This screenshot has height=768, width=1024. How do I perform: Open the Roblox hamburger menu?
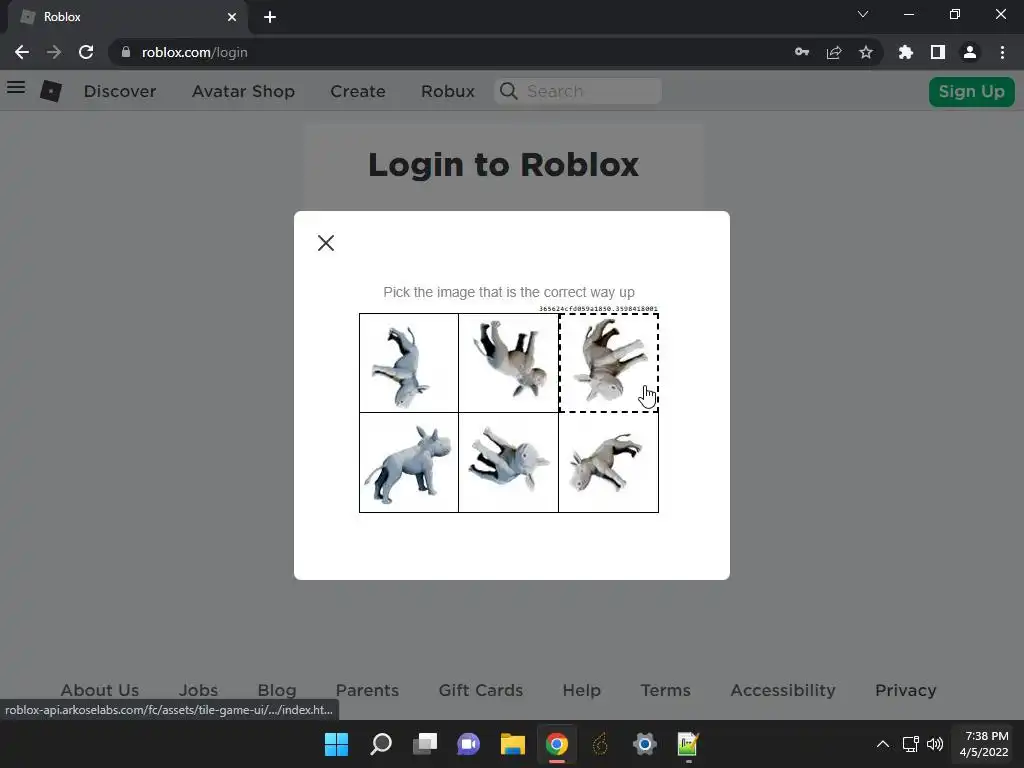point(16,88)
